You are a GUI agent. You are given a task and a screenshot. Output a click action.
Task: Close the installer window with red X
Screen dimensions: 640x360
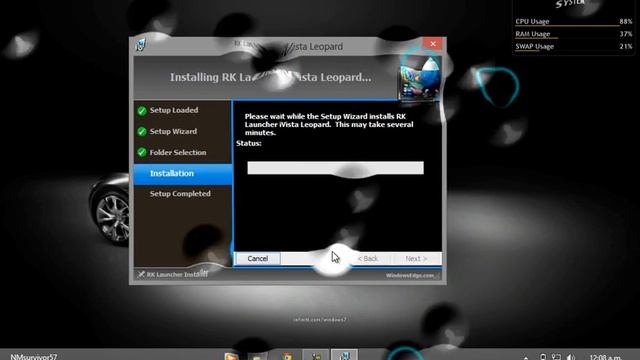pyautogui.click(x=433, y=44)
